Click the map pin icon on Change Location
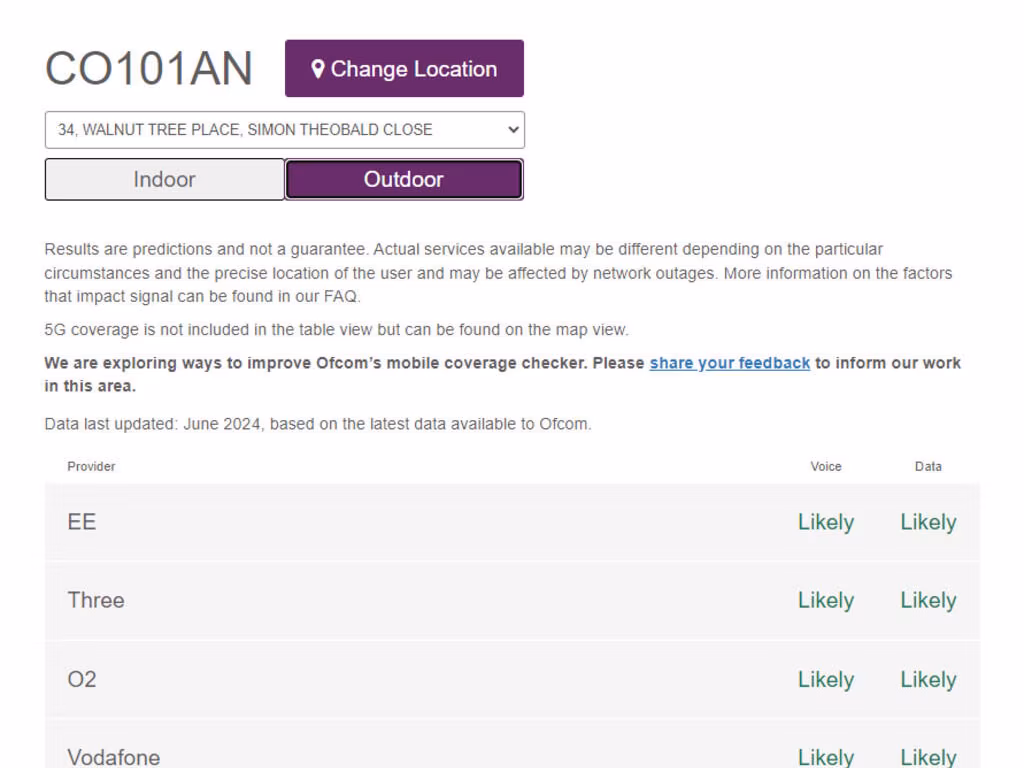 point(318,69)
